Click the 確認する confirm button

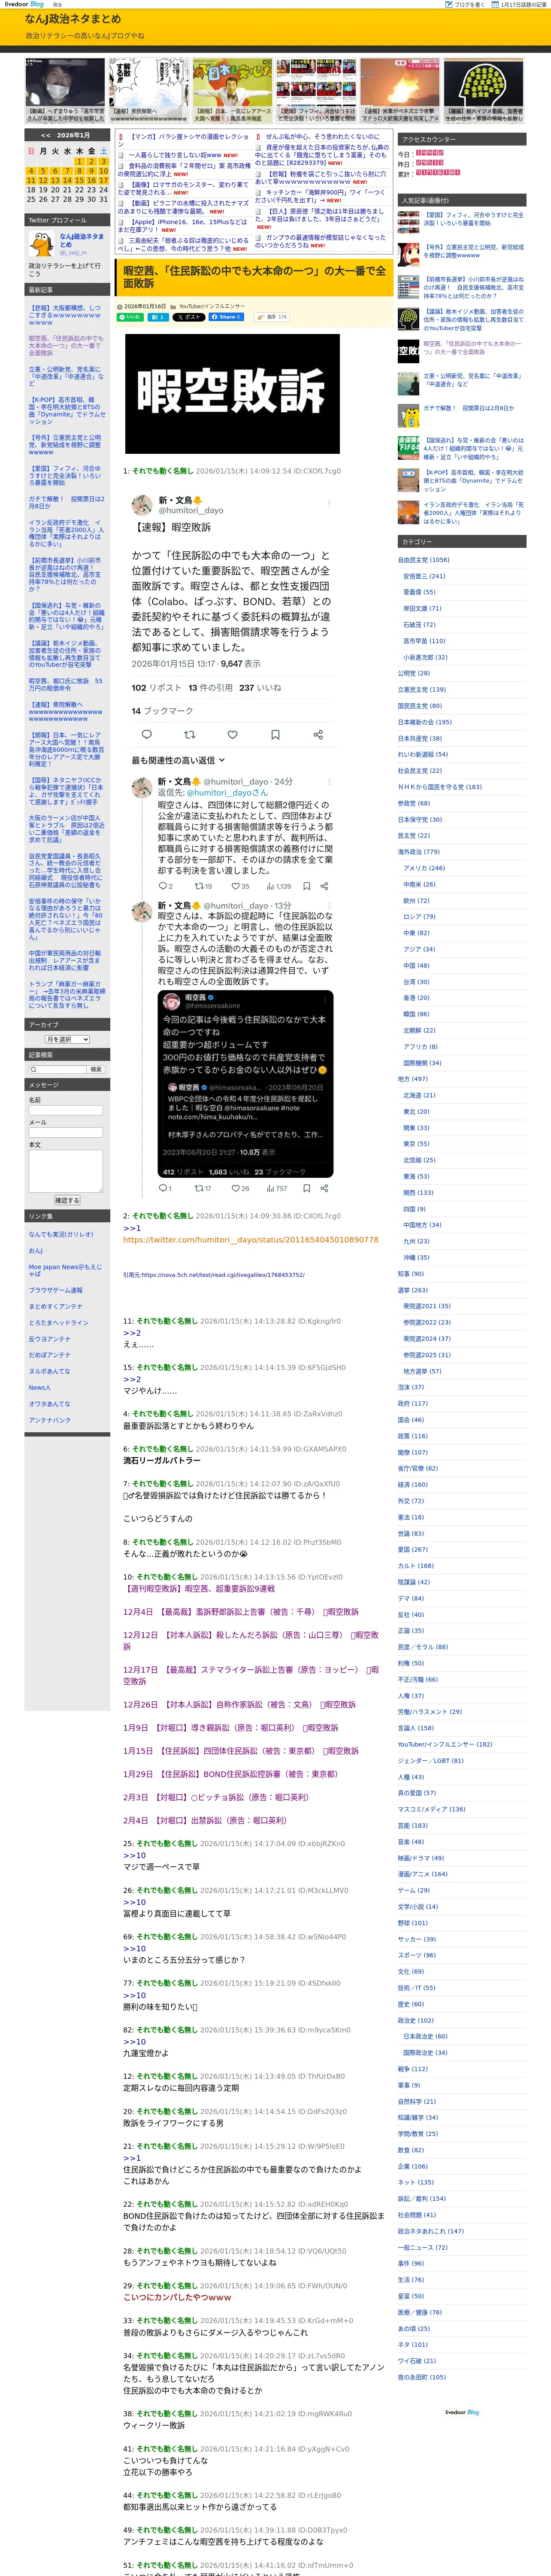point(66,1200)
